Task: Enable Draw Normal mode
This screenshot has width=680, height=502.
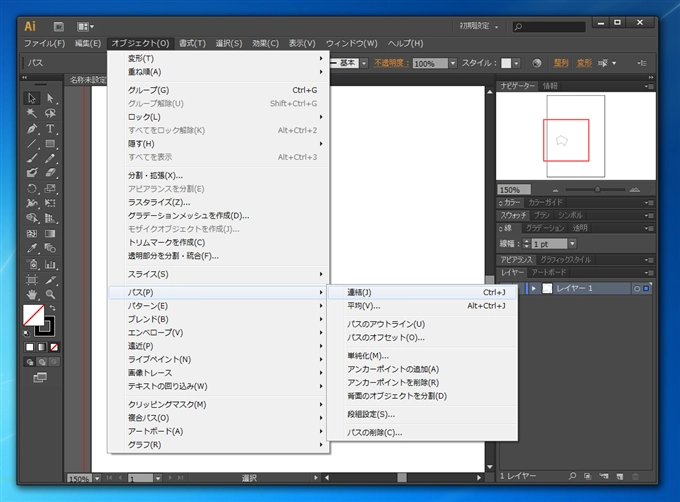Action: click(30, 362)
